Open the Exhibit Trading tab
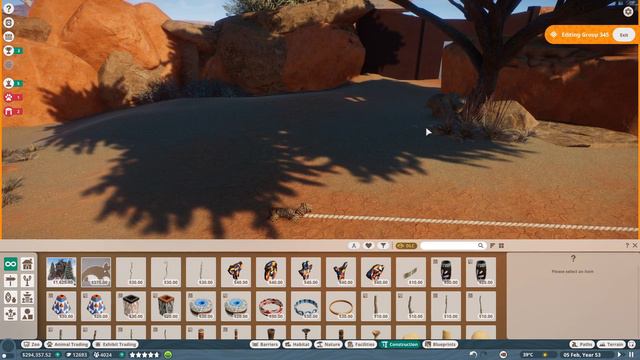Screen dimensions: 640x360 [x=116, y=344]
